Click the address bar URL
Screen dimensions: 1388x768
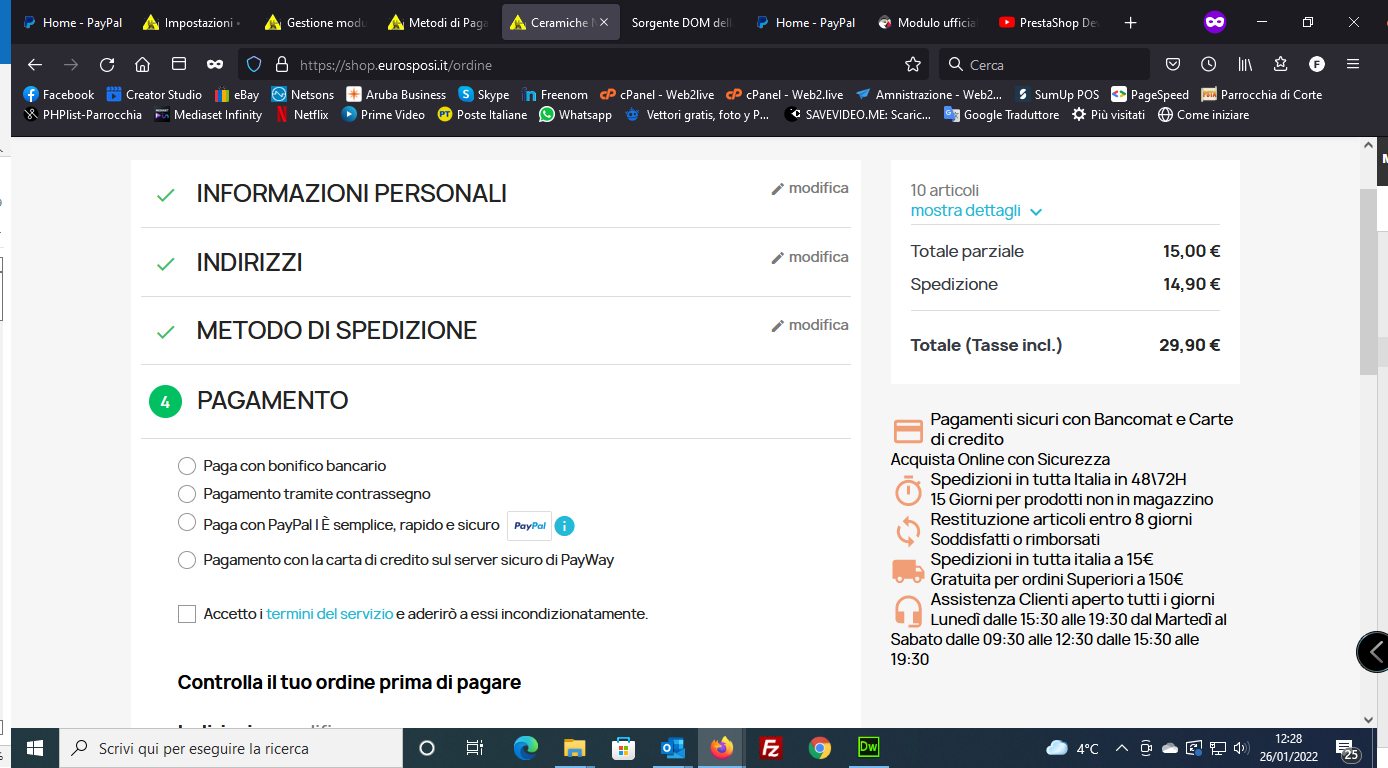pos(396,65)
